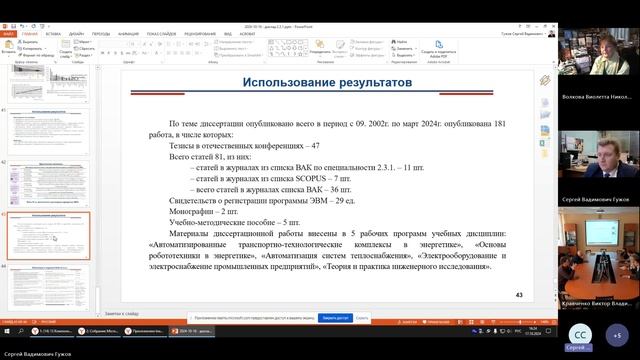Click the SCOPUS articles line – 7 шт.
This screenshot has width=640, height=360.
(270, 178)
